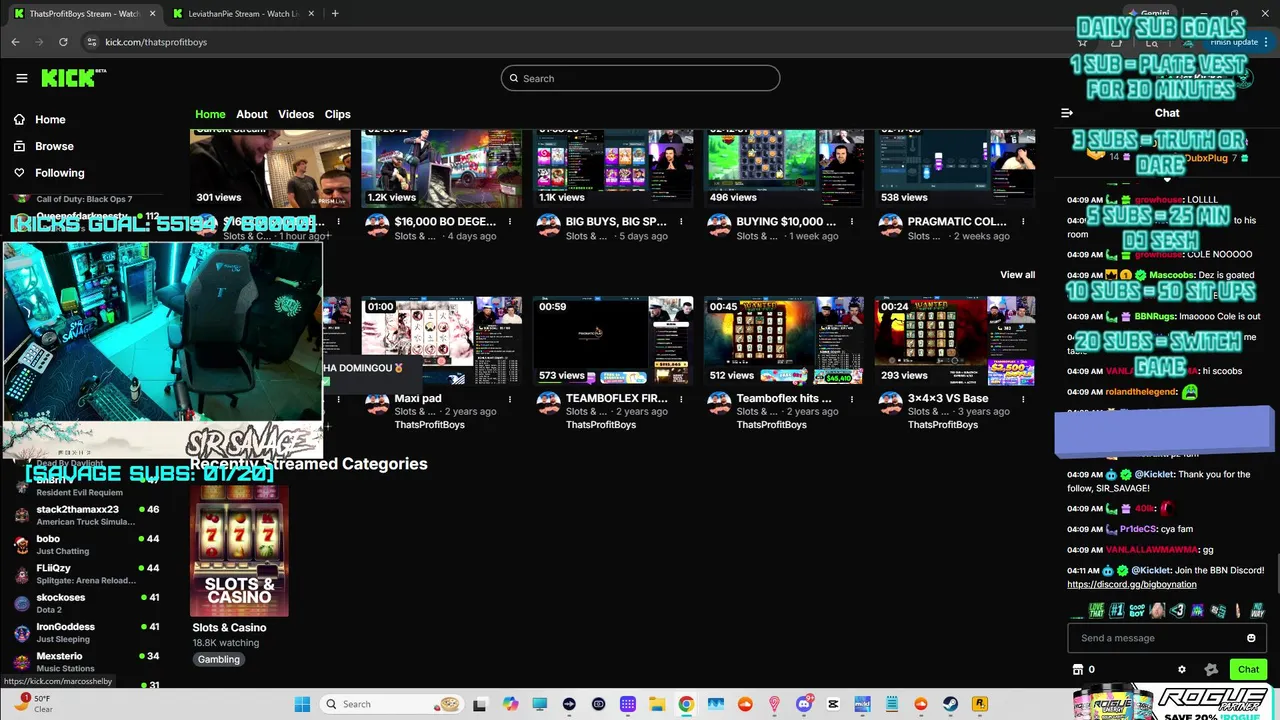
Task: Open options for 'TEAMBOFLEX FIR...' clip
Action: 681,398
